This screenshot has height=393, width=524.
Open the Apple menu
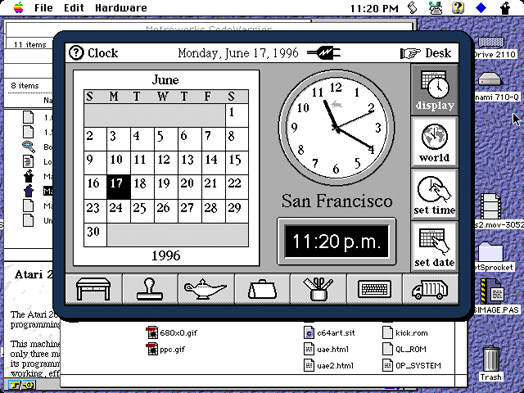[19, 7]
